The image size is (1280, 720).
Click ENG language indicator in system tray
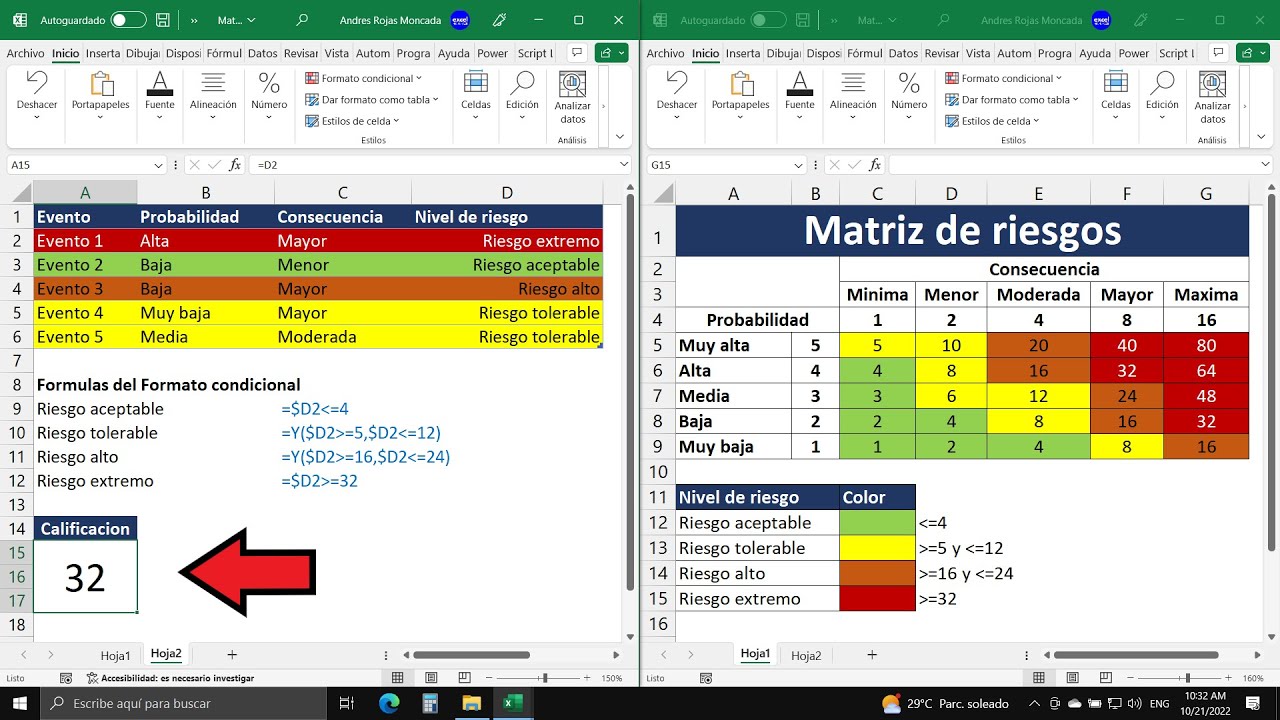point(1159,704)
